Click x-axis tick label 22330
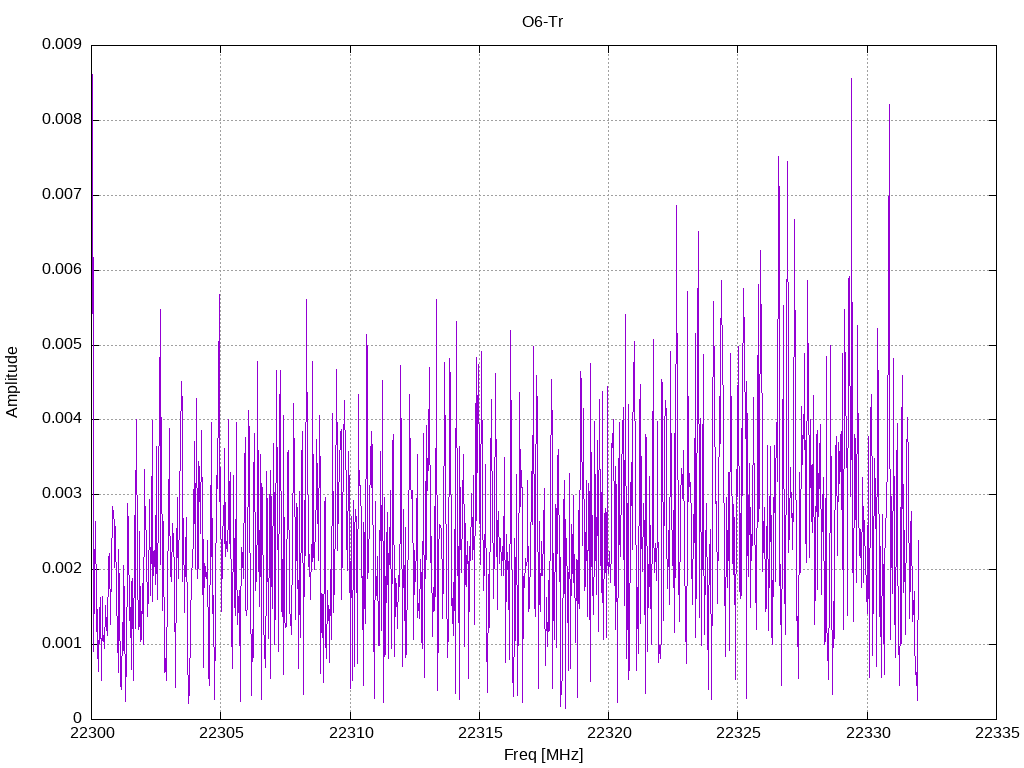This screenshot has height=768, width=1024. (868, 733)
